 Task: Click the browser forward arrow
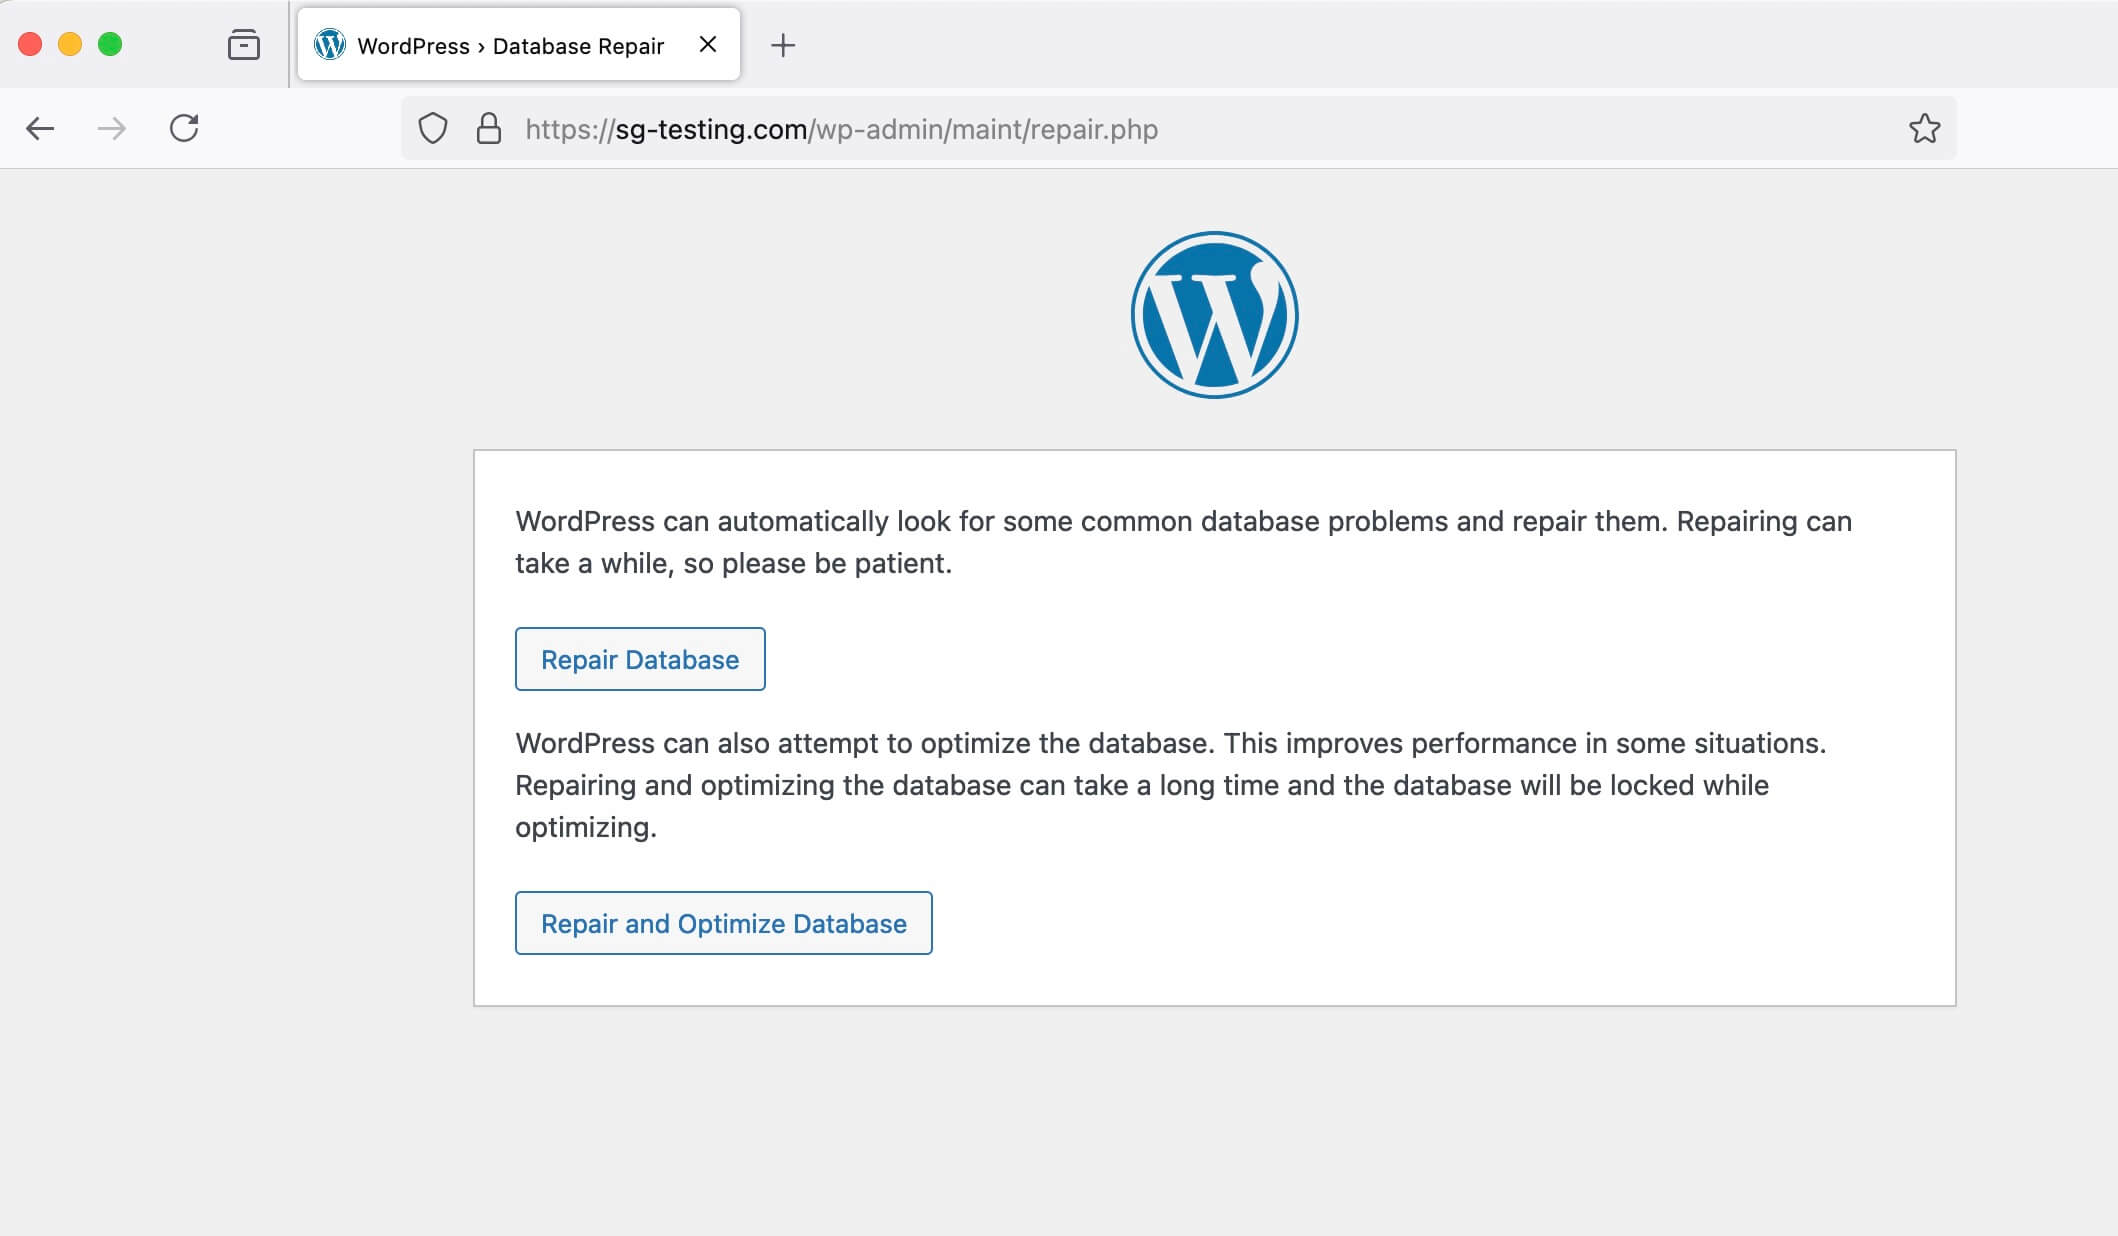(x=112, y=128)
